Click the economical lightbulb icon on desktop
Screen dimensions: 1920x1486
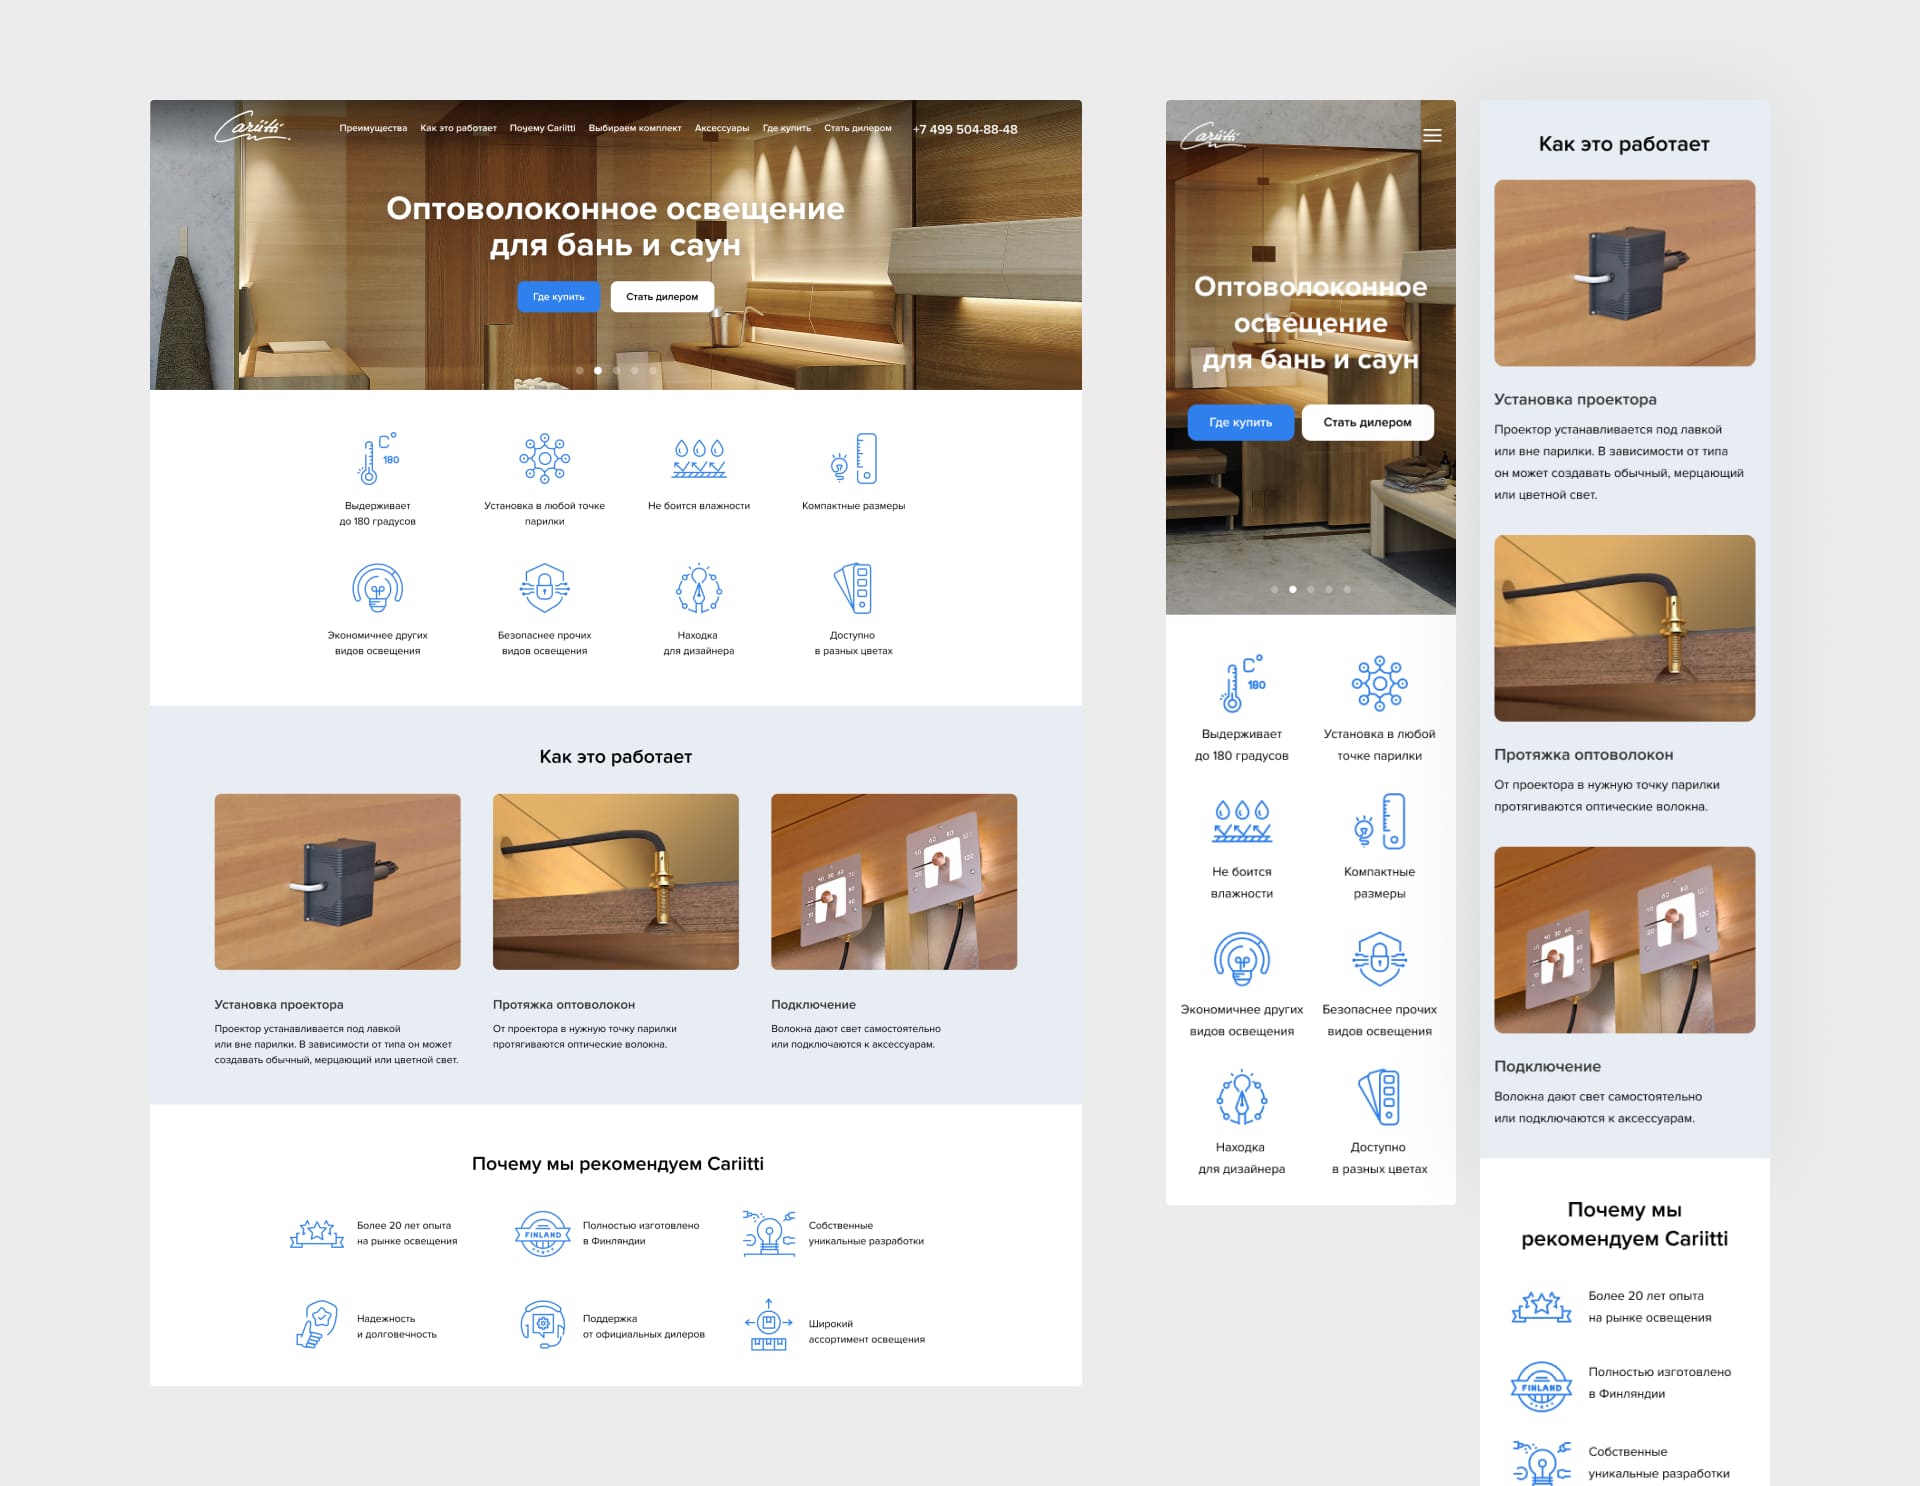coord(377,588)
